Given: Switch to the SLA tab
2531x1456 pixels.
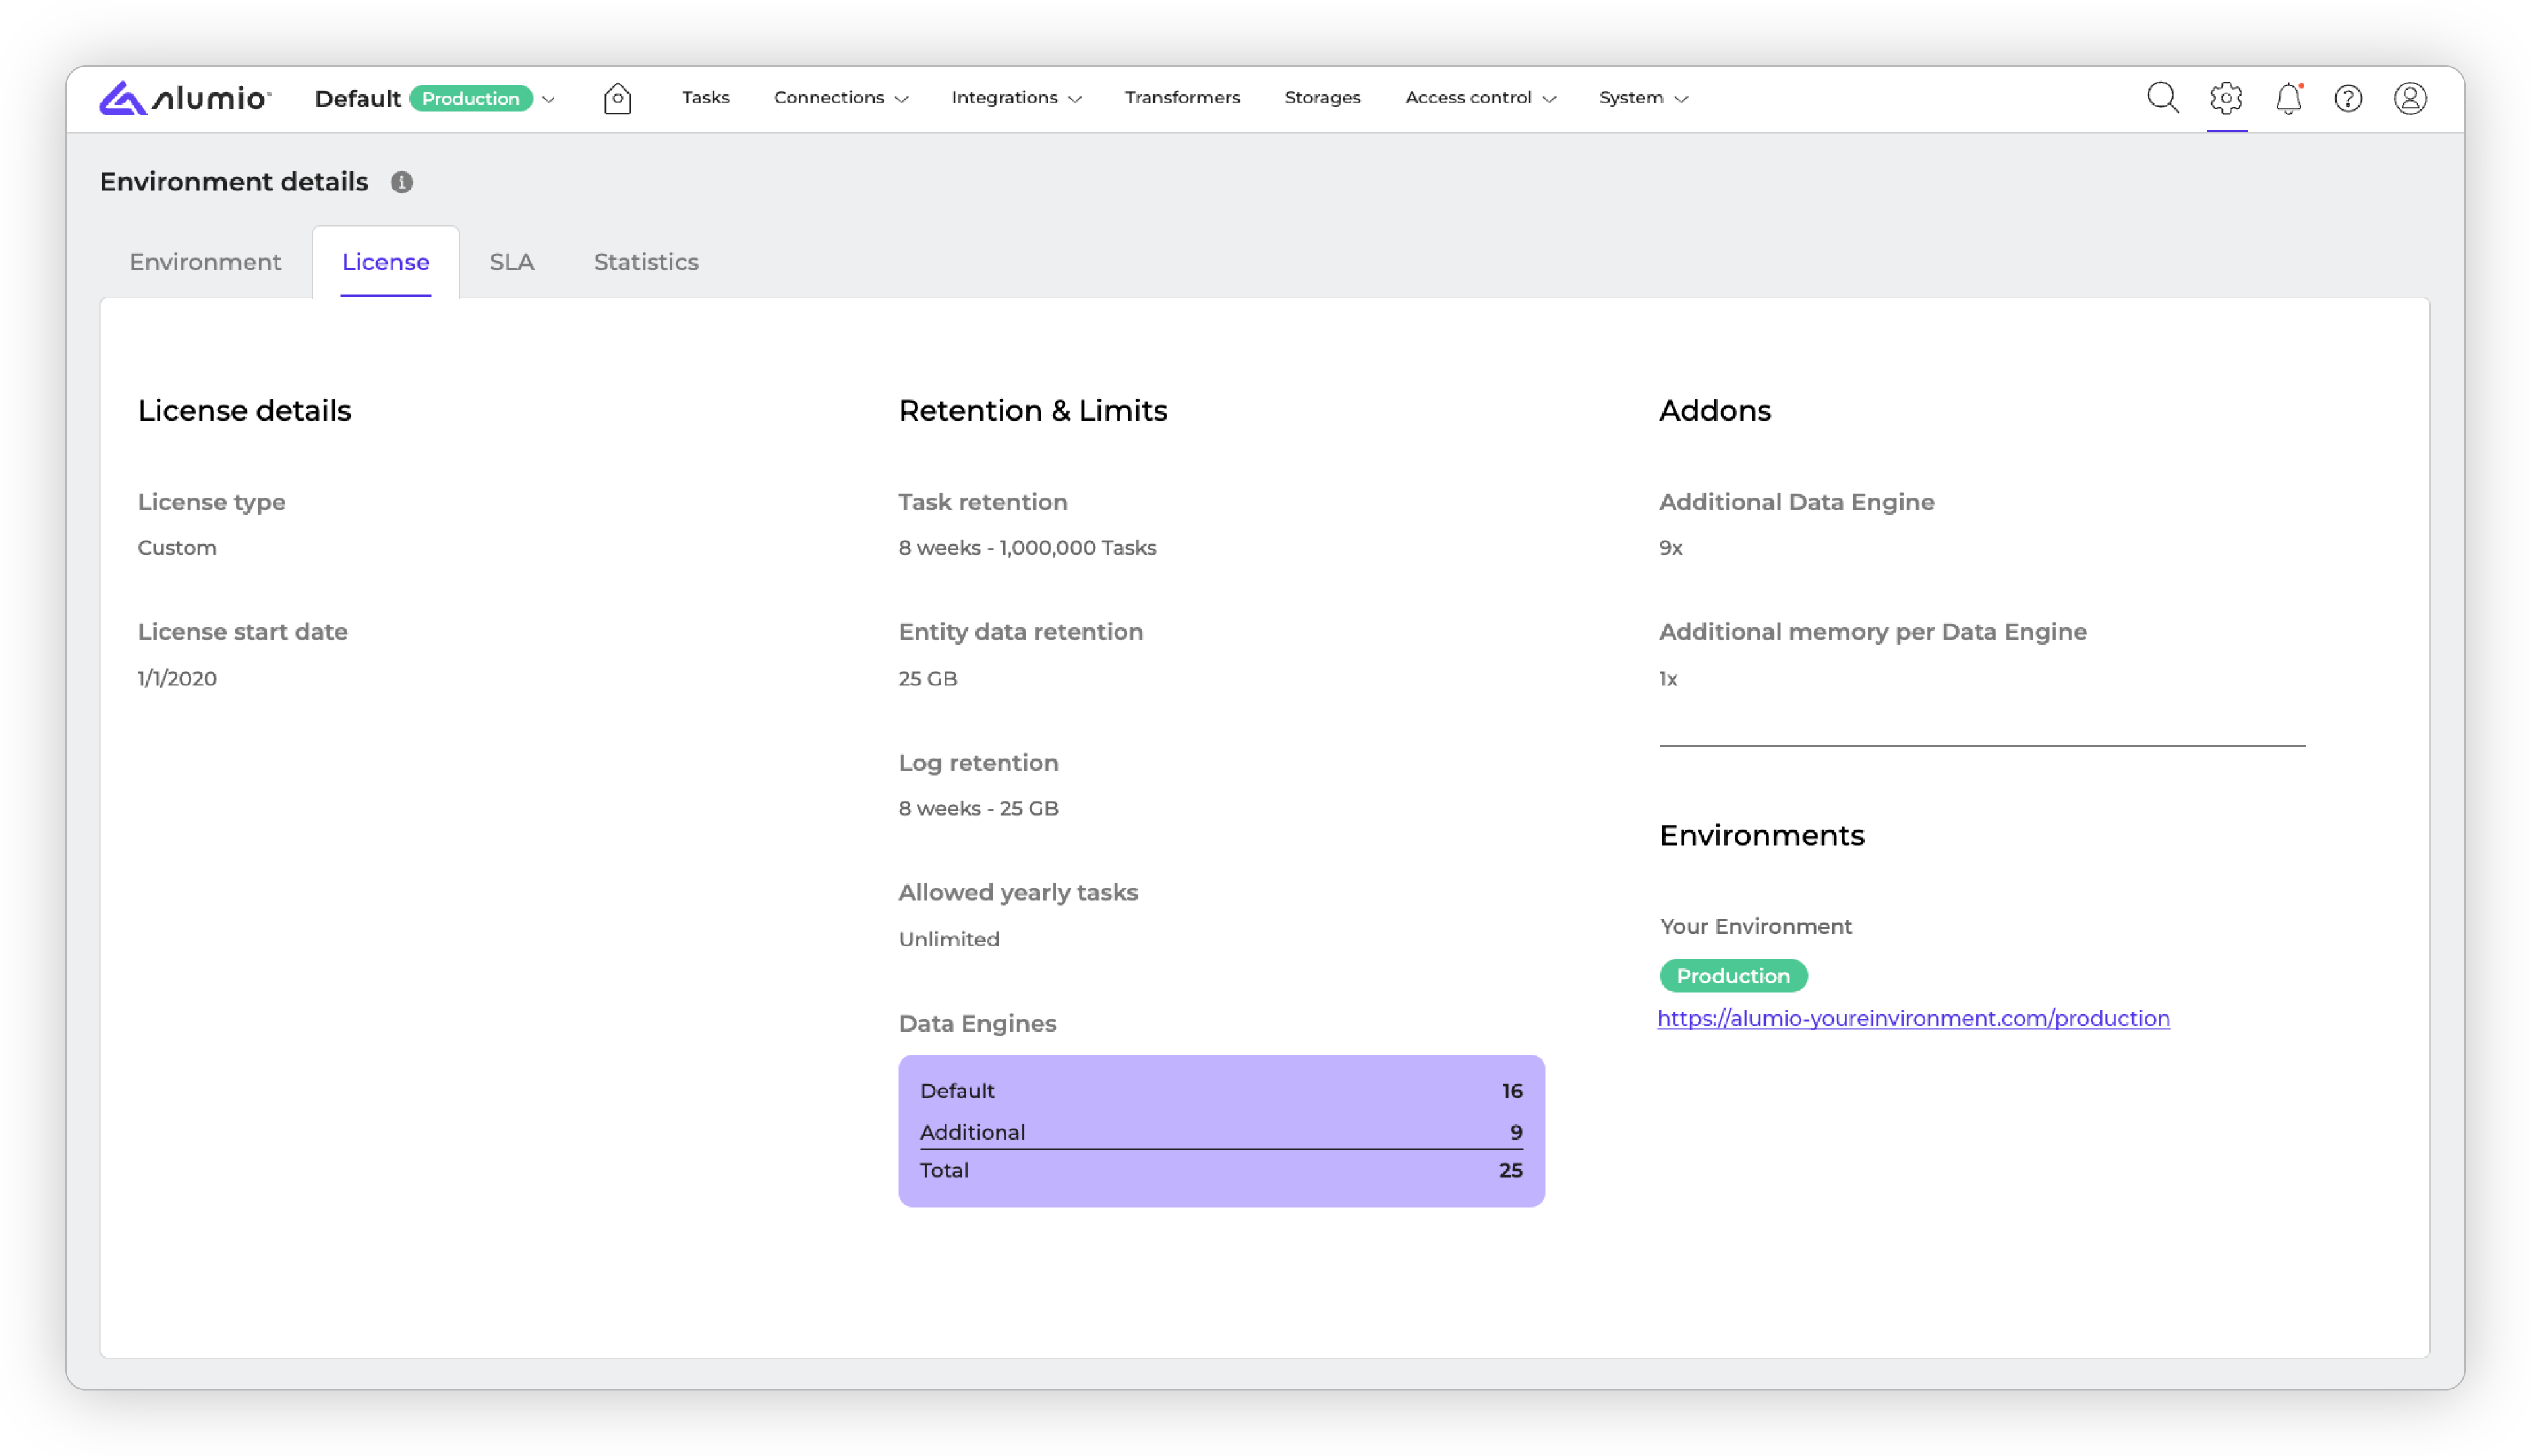Looking at the screenshot, I should pos(511,262).
